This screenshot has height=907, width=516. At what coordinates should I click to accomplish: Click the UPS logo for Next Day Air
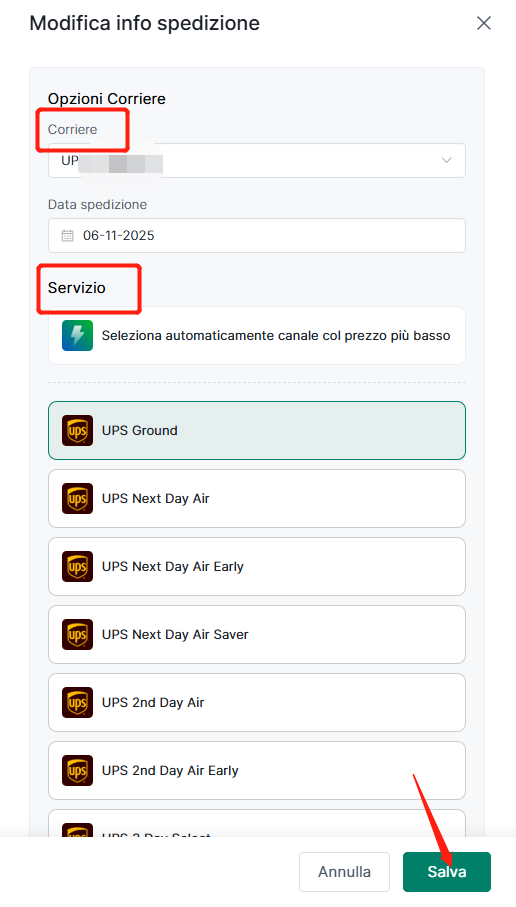pyautogui.click(x=78, y=499)
